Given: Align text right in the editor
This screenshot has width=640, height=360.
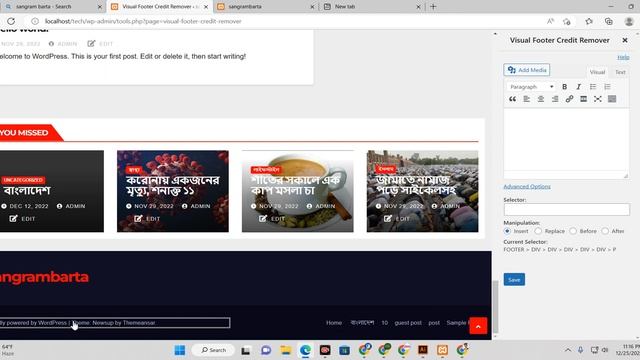Looking at the screenshot, I should tap(555, 99).
